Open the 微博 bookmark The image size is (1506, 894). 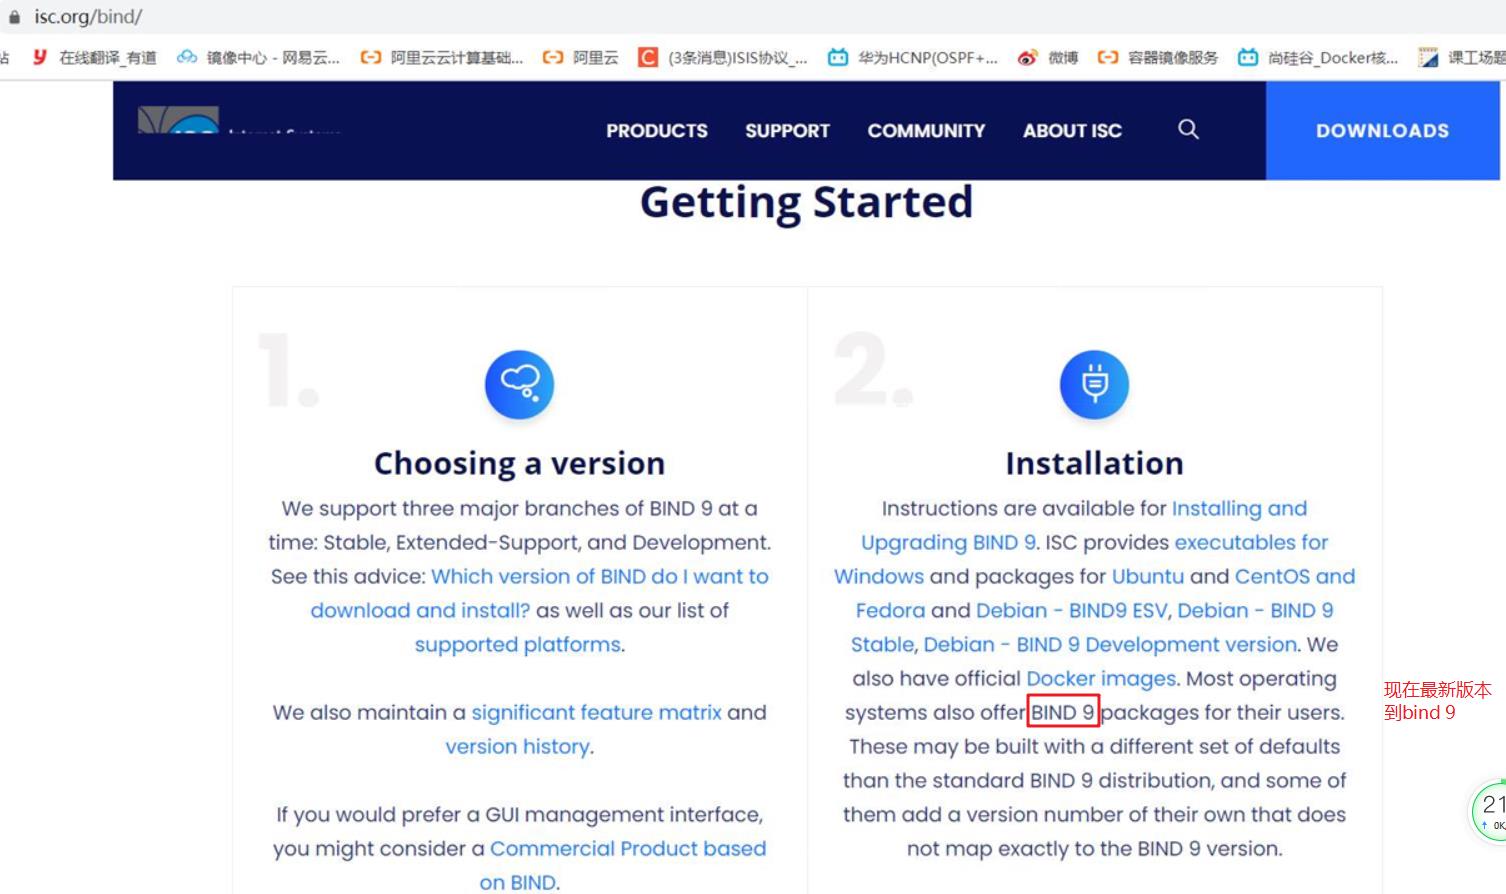(1048, 57)
